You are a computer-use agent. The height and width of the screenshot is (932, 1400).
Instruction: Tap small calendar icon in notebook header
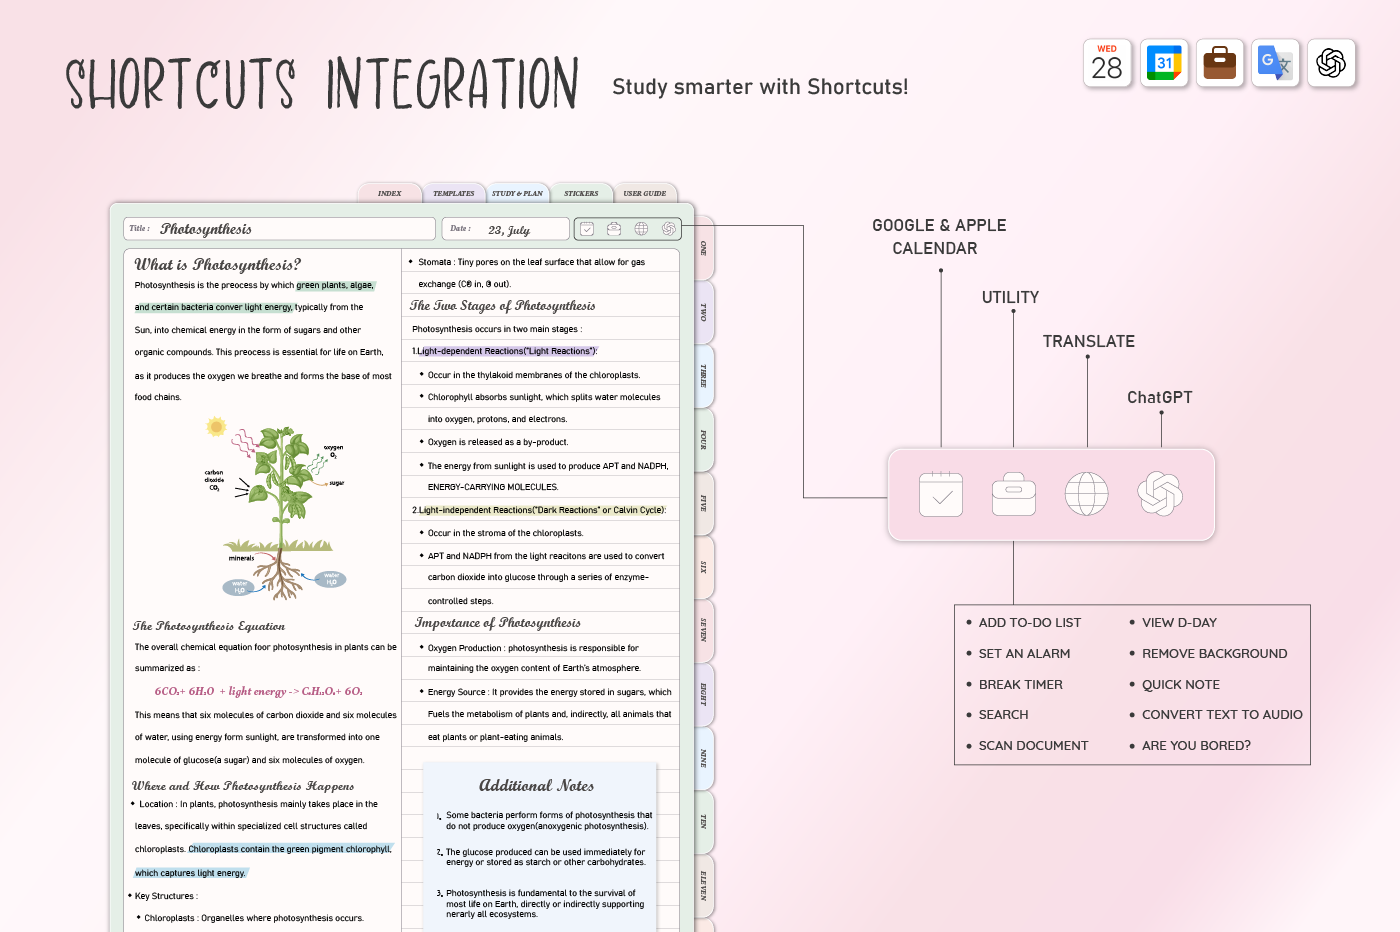(x=587, y=229)
